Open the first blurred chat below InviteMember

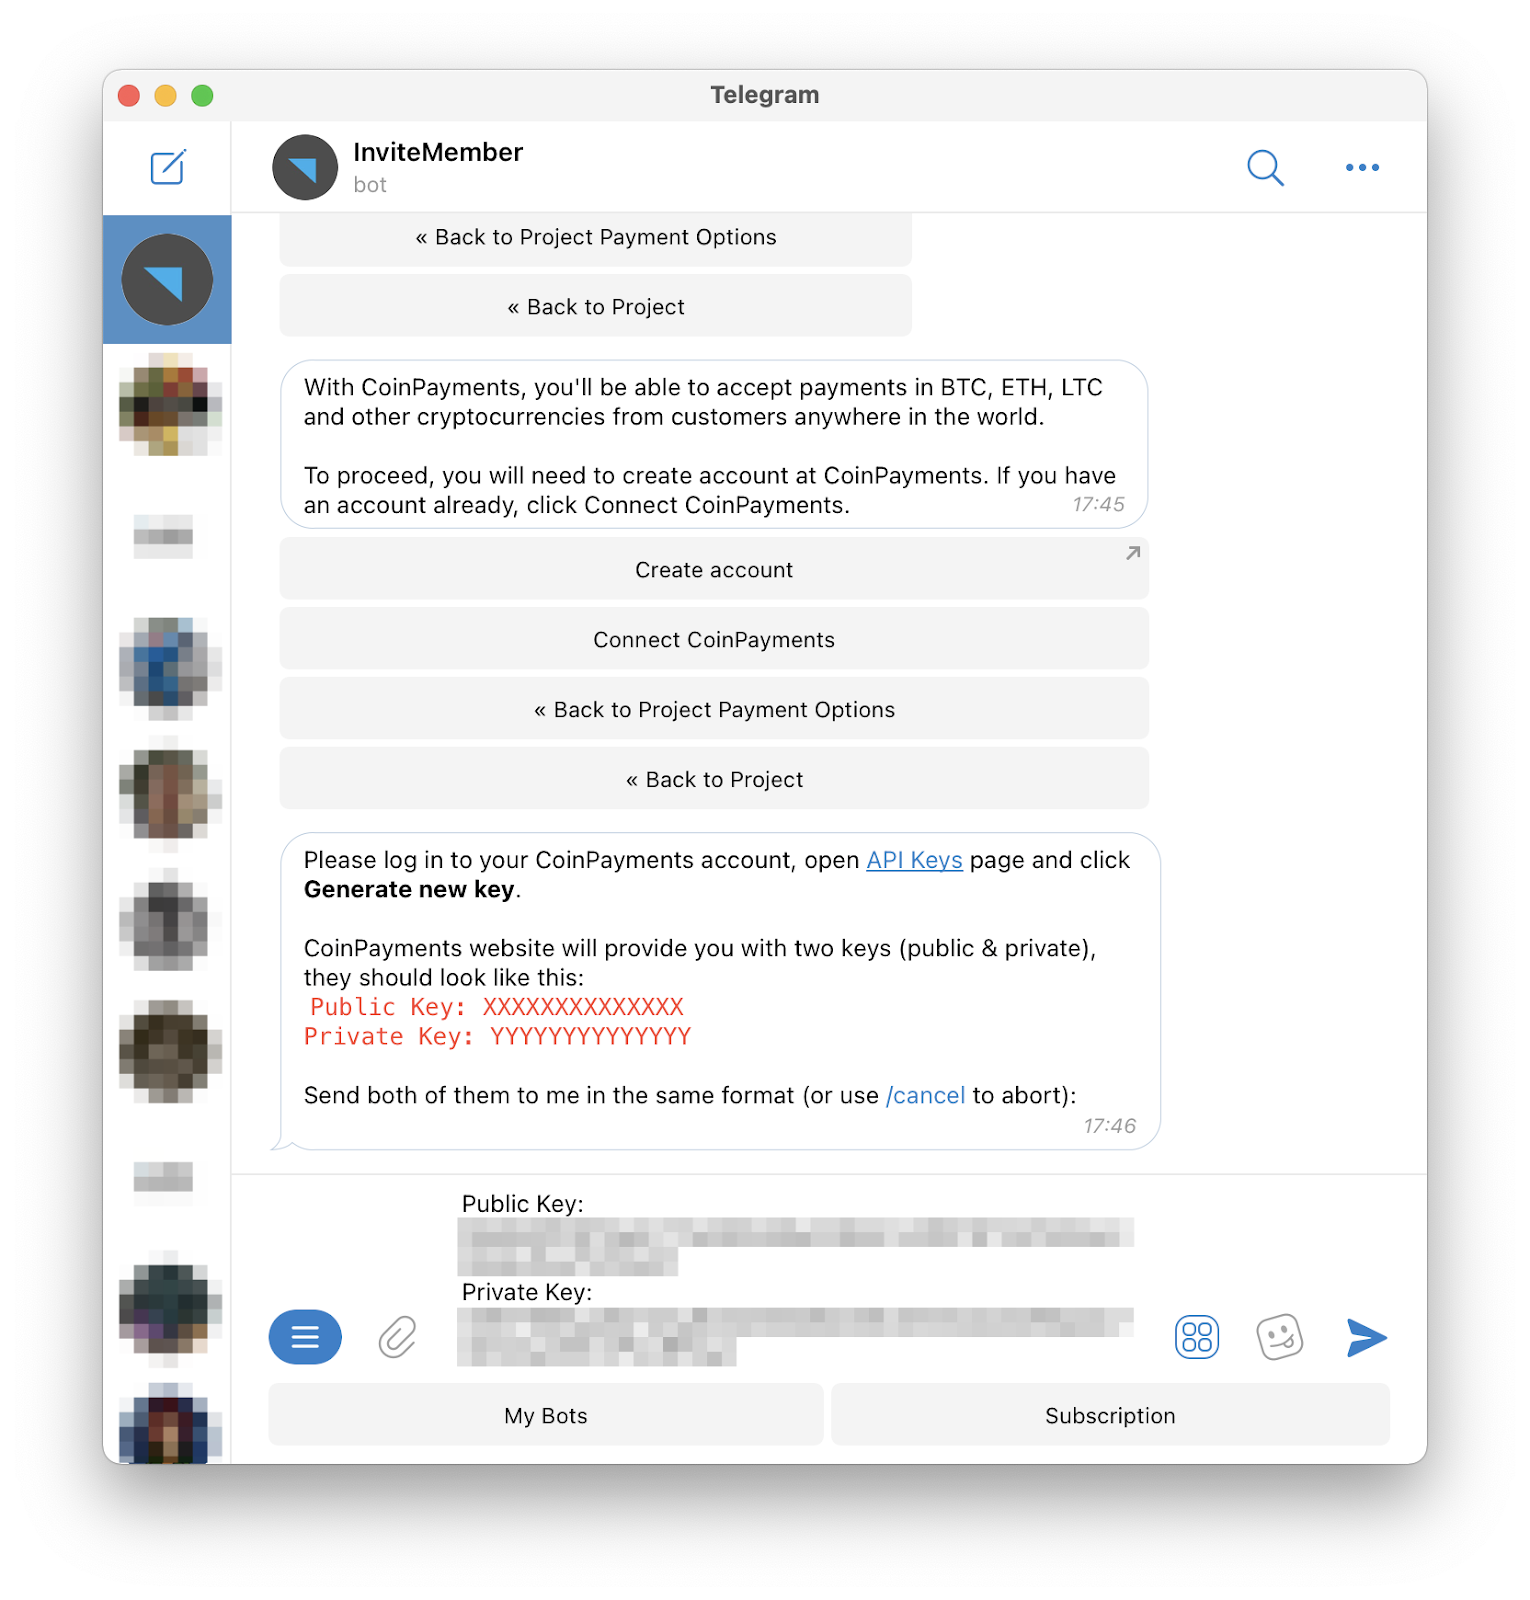click(x=167, y=404)
